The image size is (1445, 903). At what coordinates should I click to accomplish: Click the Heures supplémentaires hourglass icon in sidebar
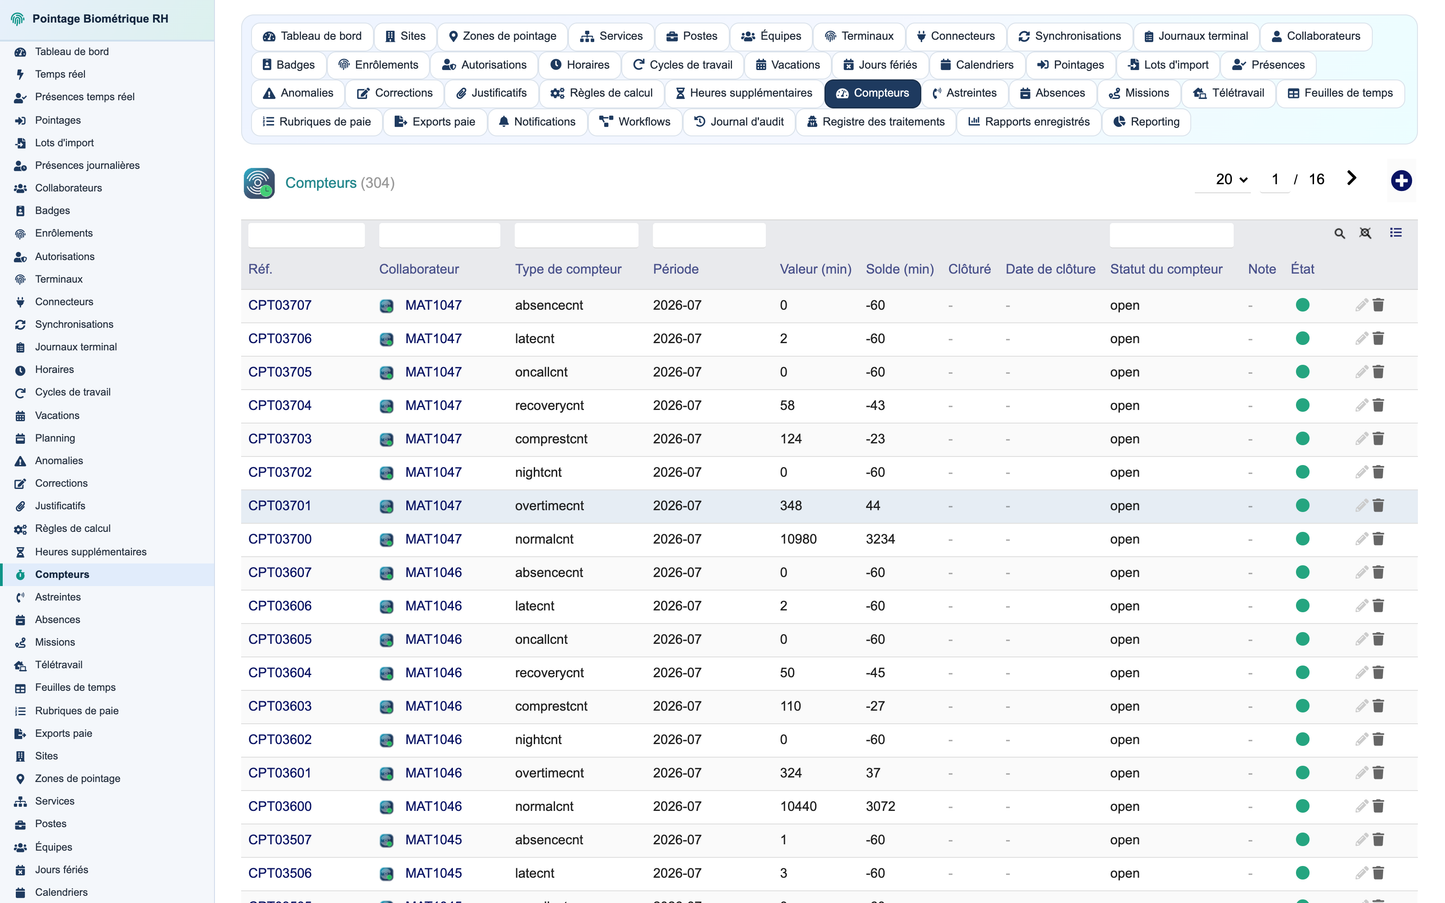pyautogui.click(x=20, y=552)
